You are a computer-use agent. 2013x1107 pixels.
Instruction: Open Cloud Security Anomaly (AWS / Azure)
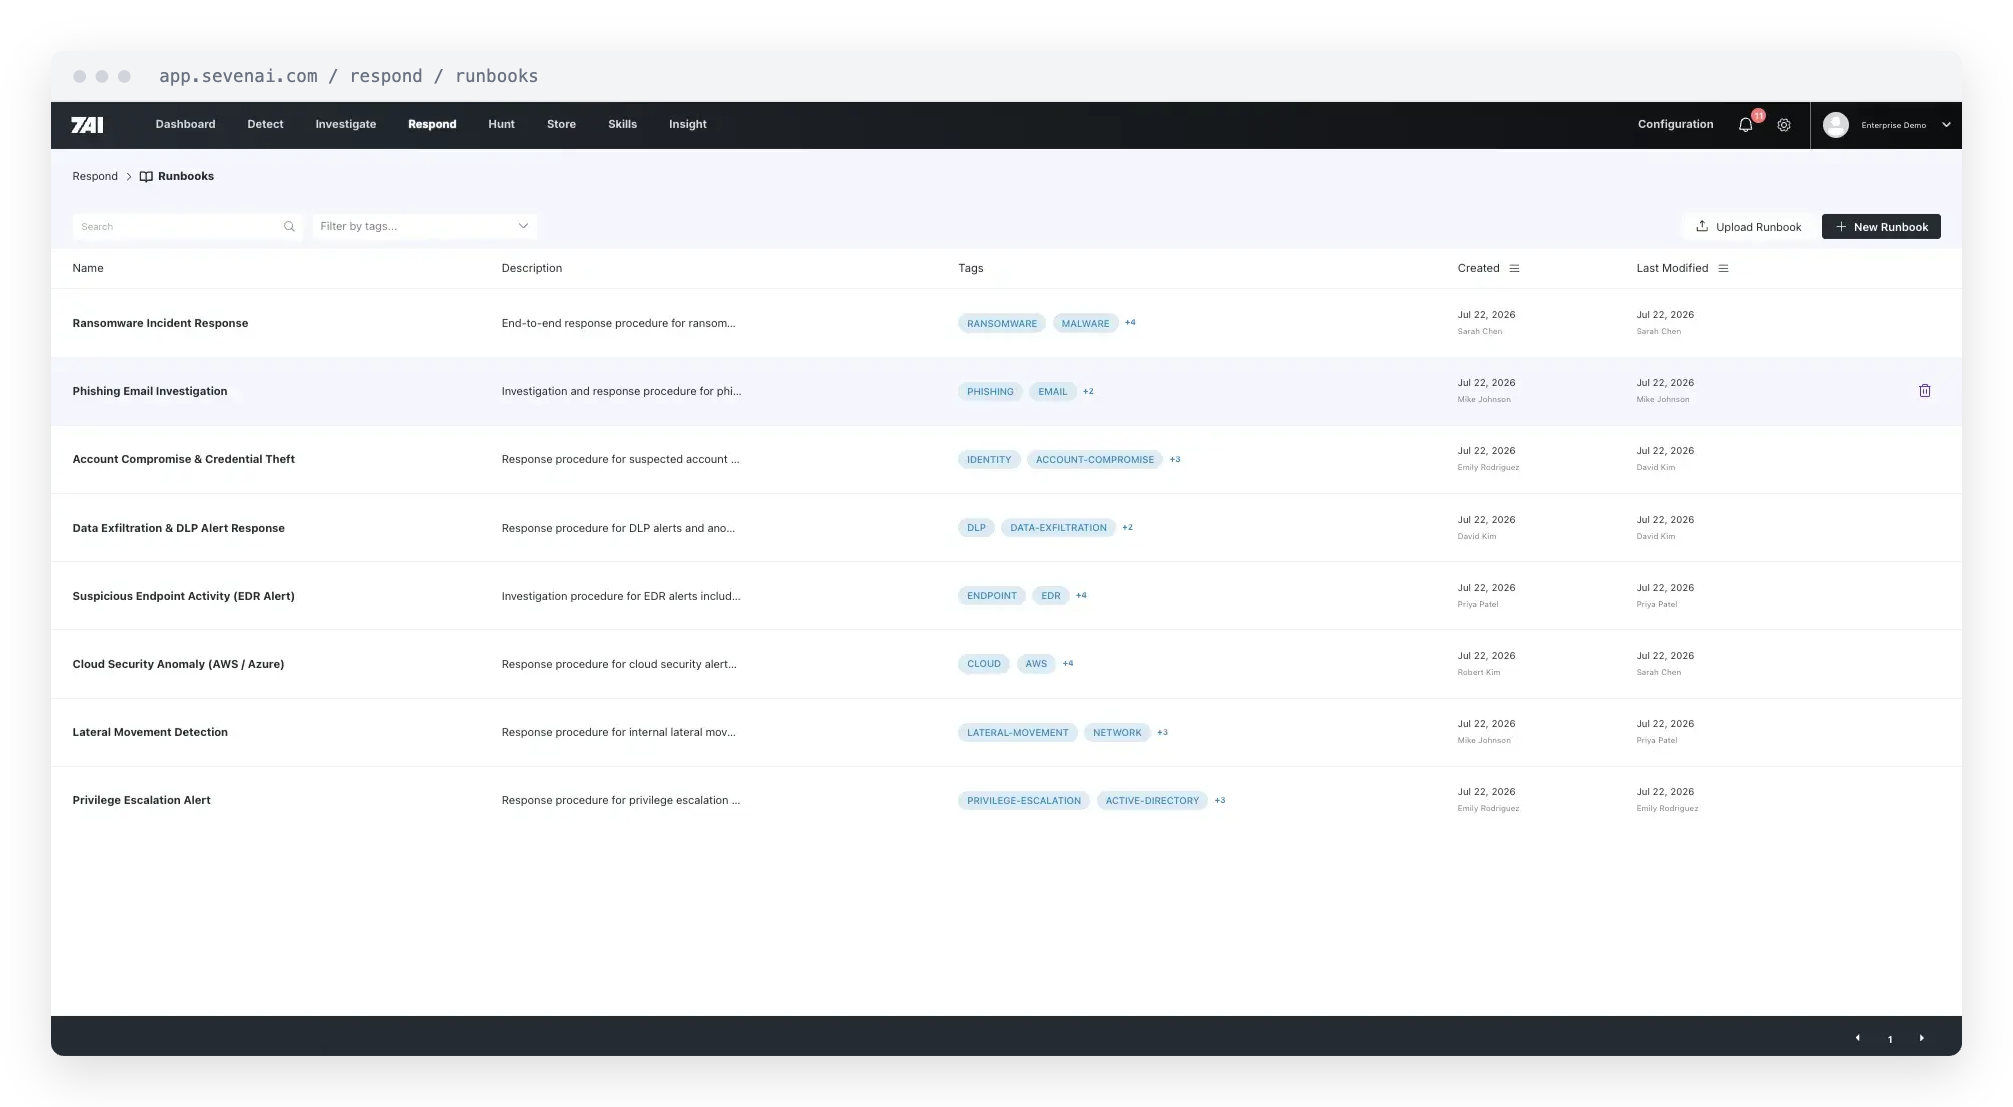coord(178,665)
